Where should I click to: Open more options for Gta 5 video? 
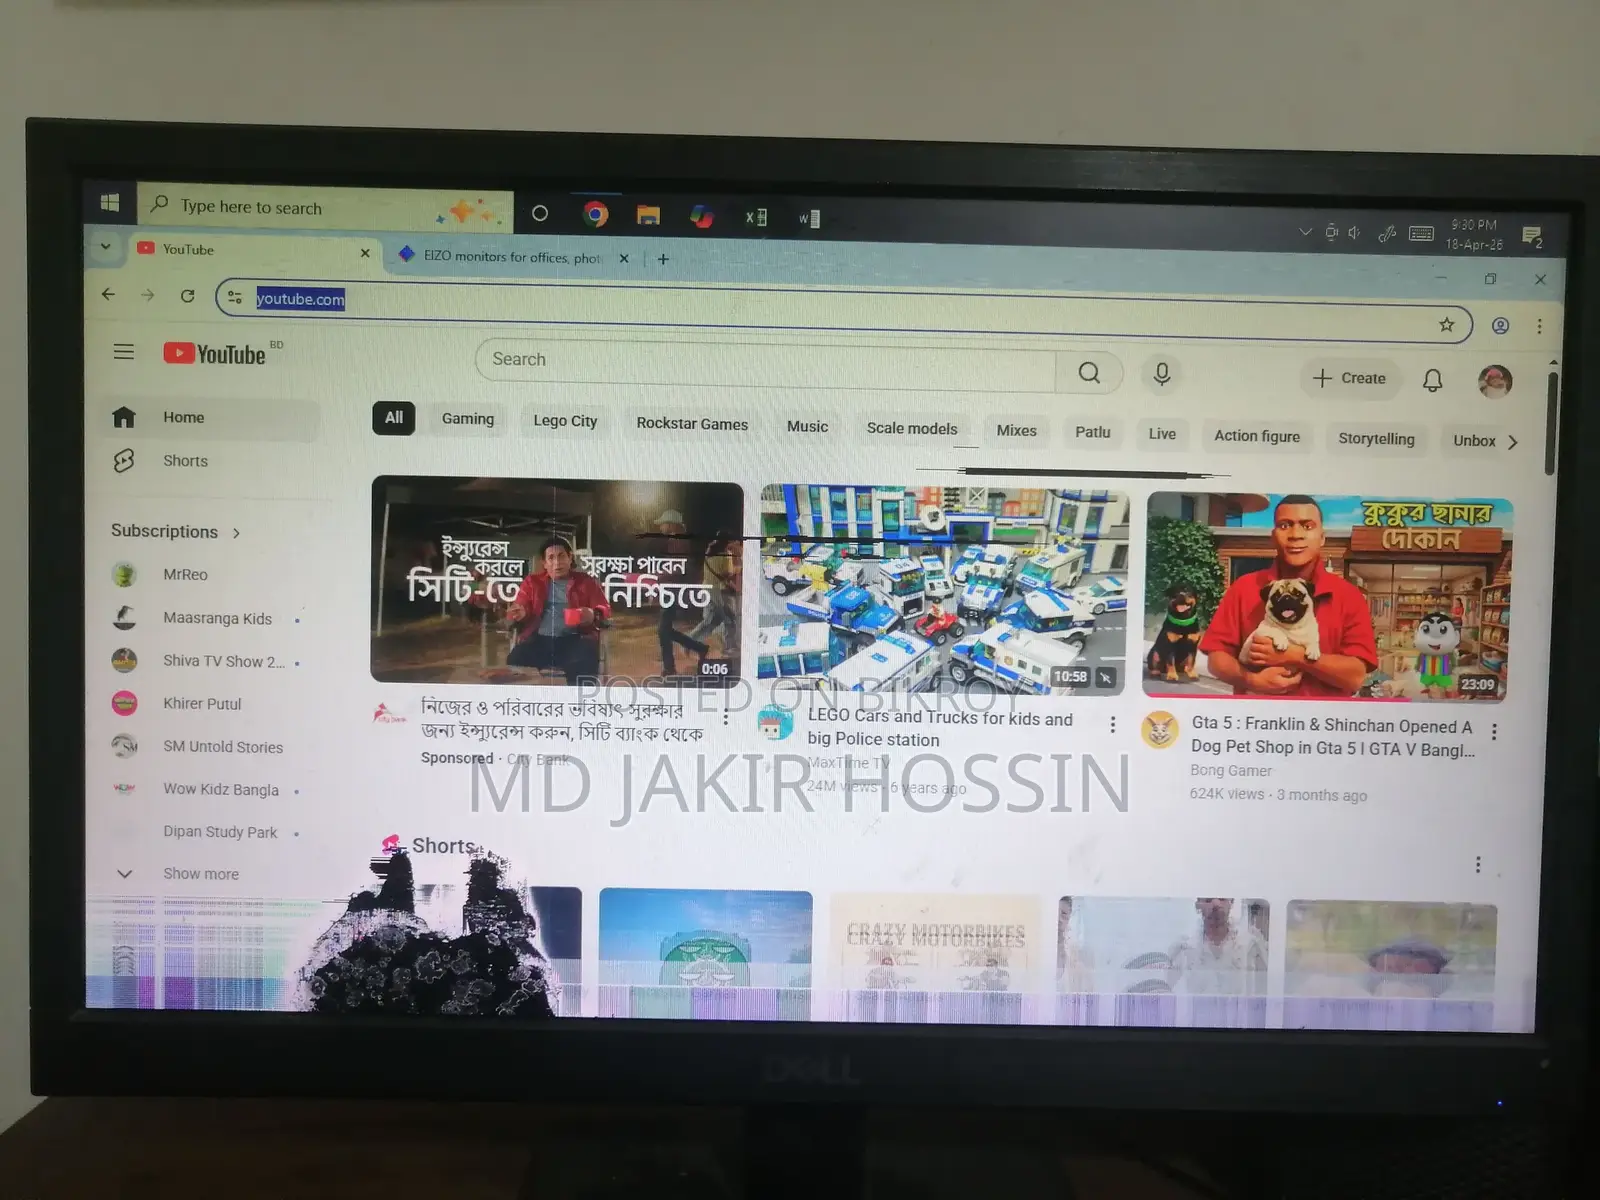[1494, 732]
